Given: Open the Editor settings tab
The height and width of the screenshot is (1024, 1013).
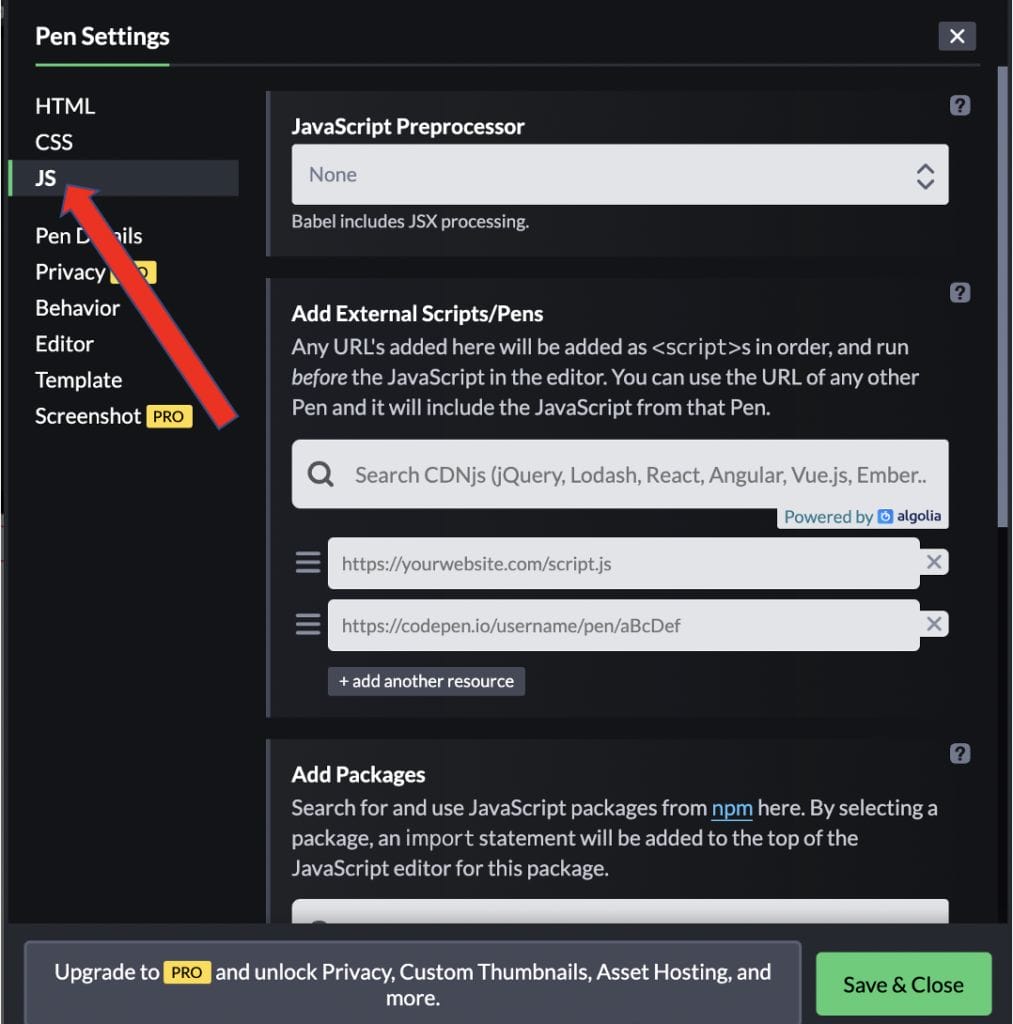Looking at the screenshot, I should coord(64,344).
